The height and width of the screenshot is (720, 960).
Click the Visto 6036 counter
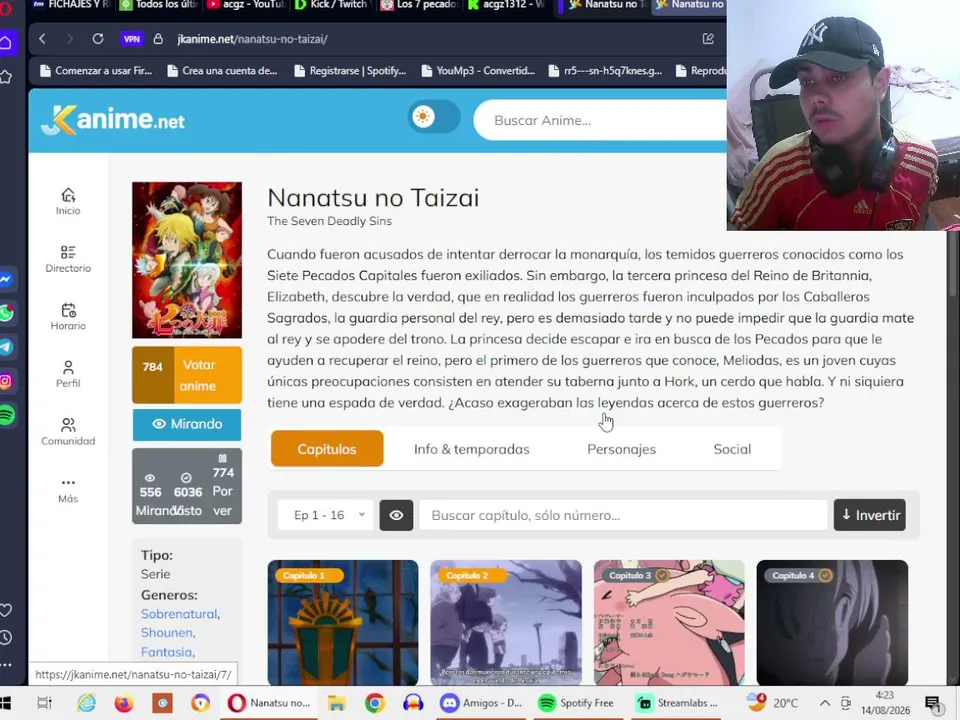click(x=187, y=495)
